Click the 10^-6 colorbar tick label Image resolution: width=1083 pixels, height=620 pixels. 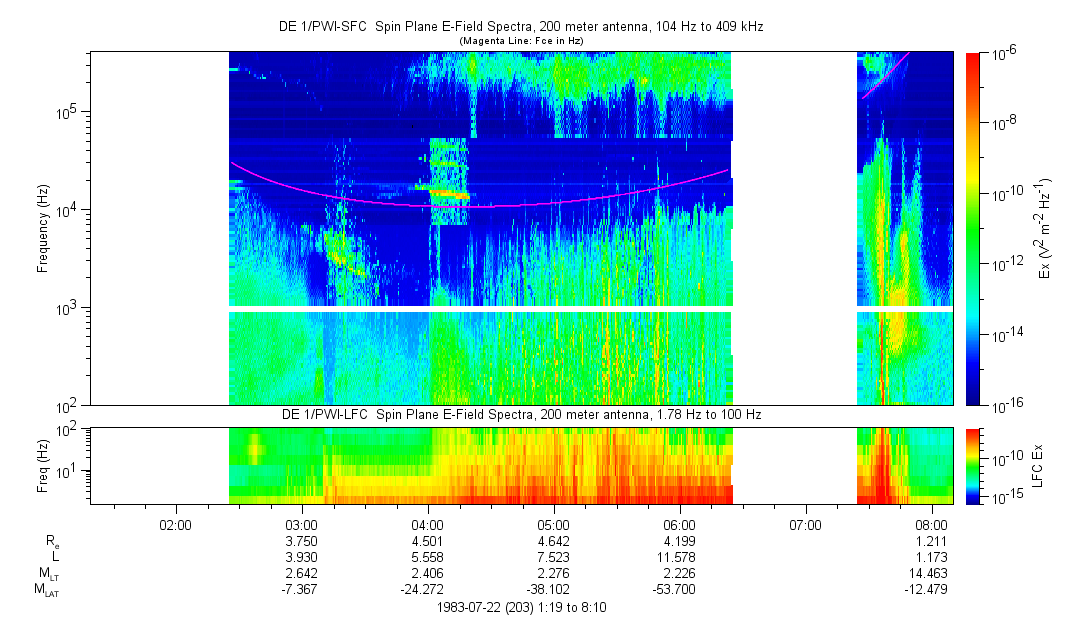coord(1005,53)
